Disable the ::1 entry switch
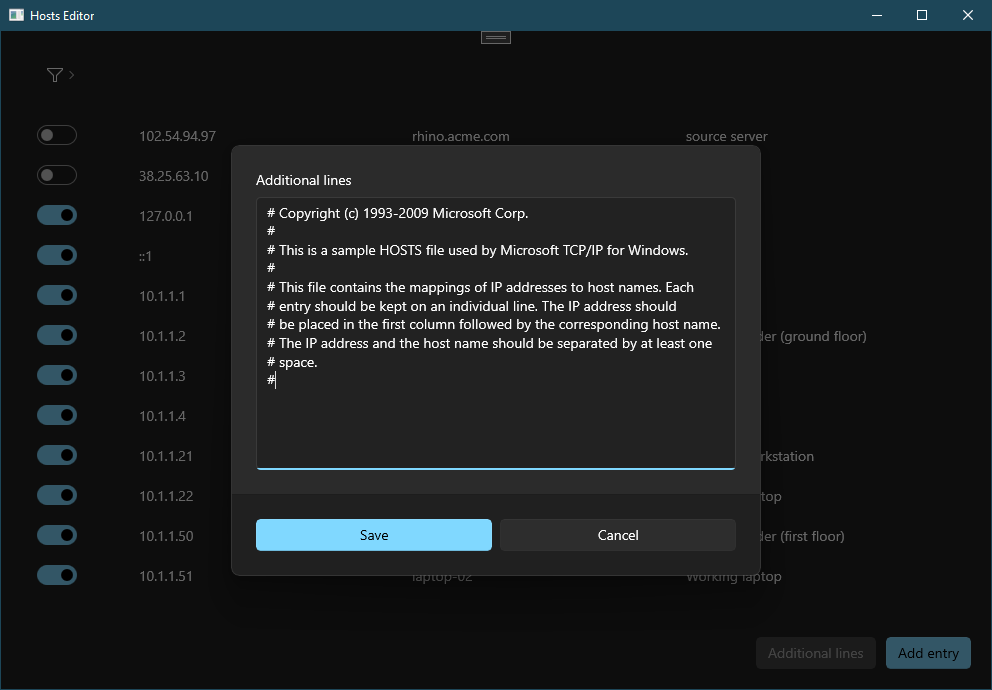The height and width of the screenshot is (690, 992). (x=57, y=256)
